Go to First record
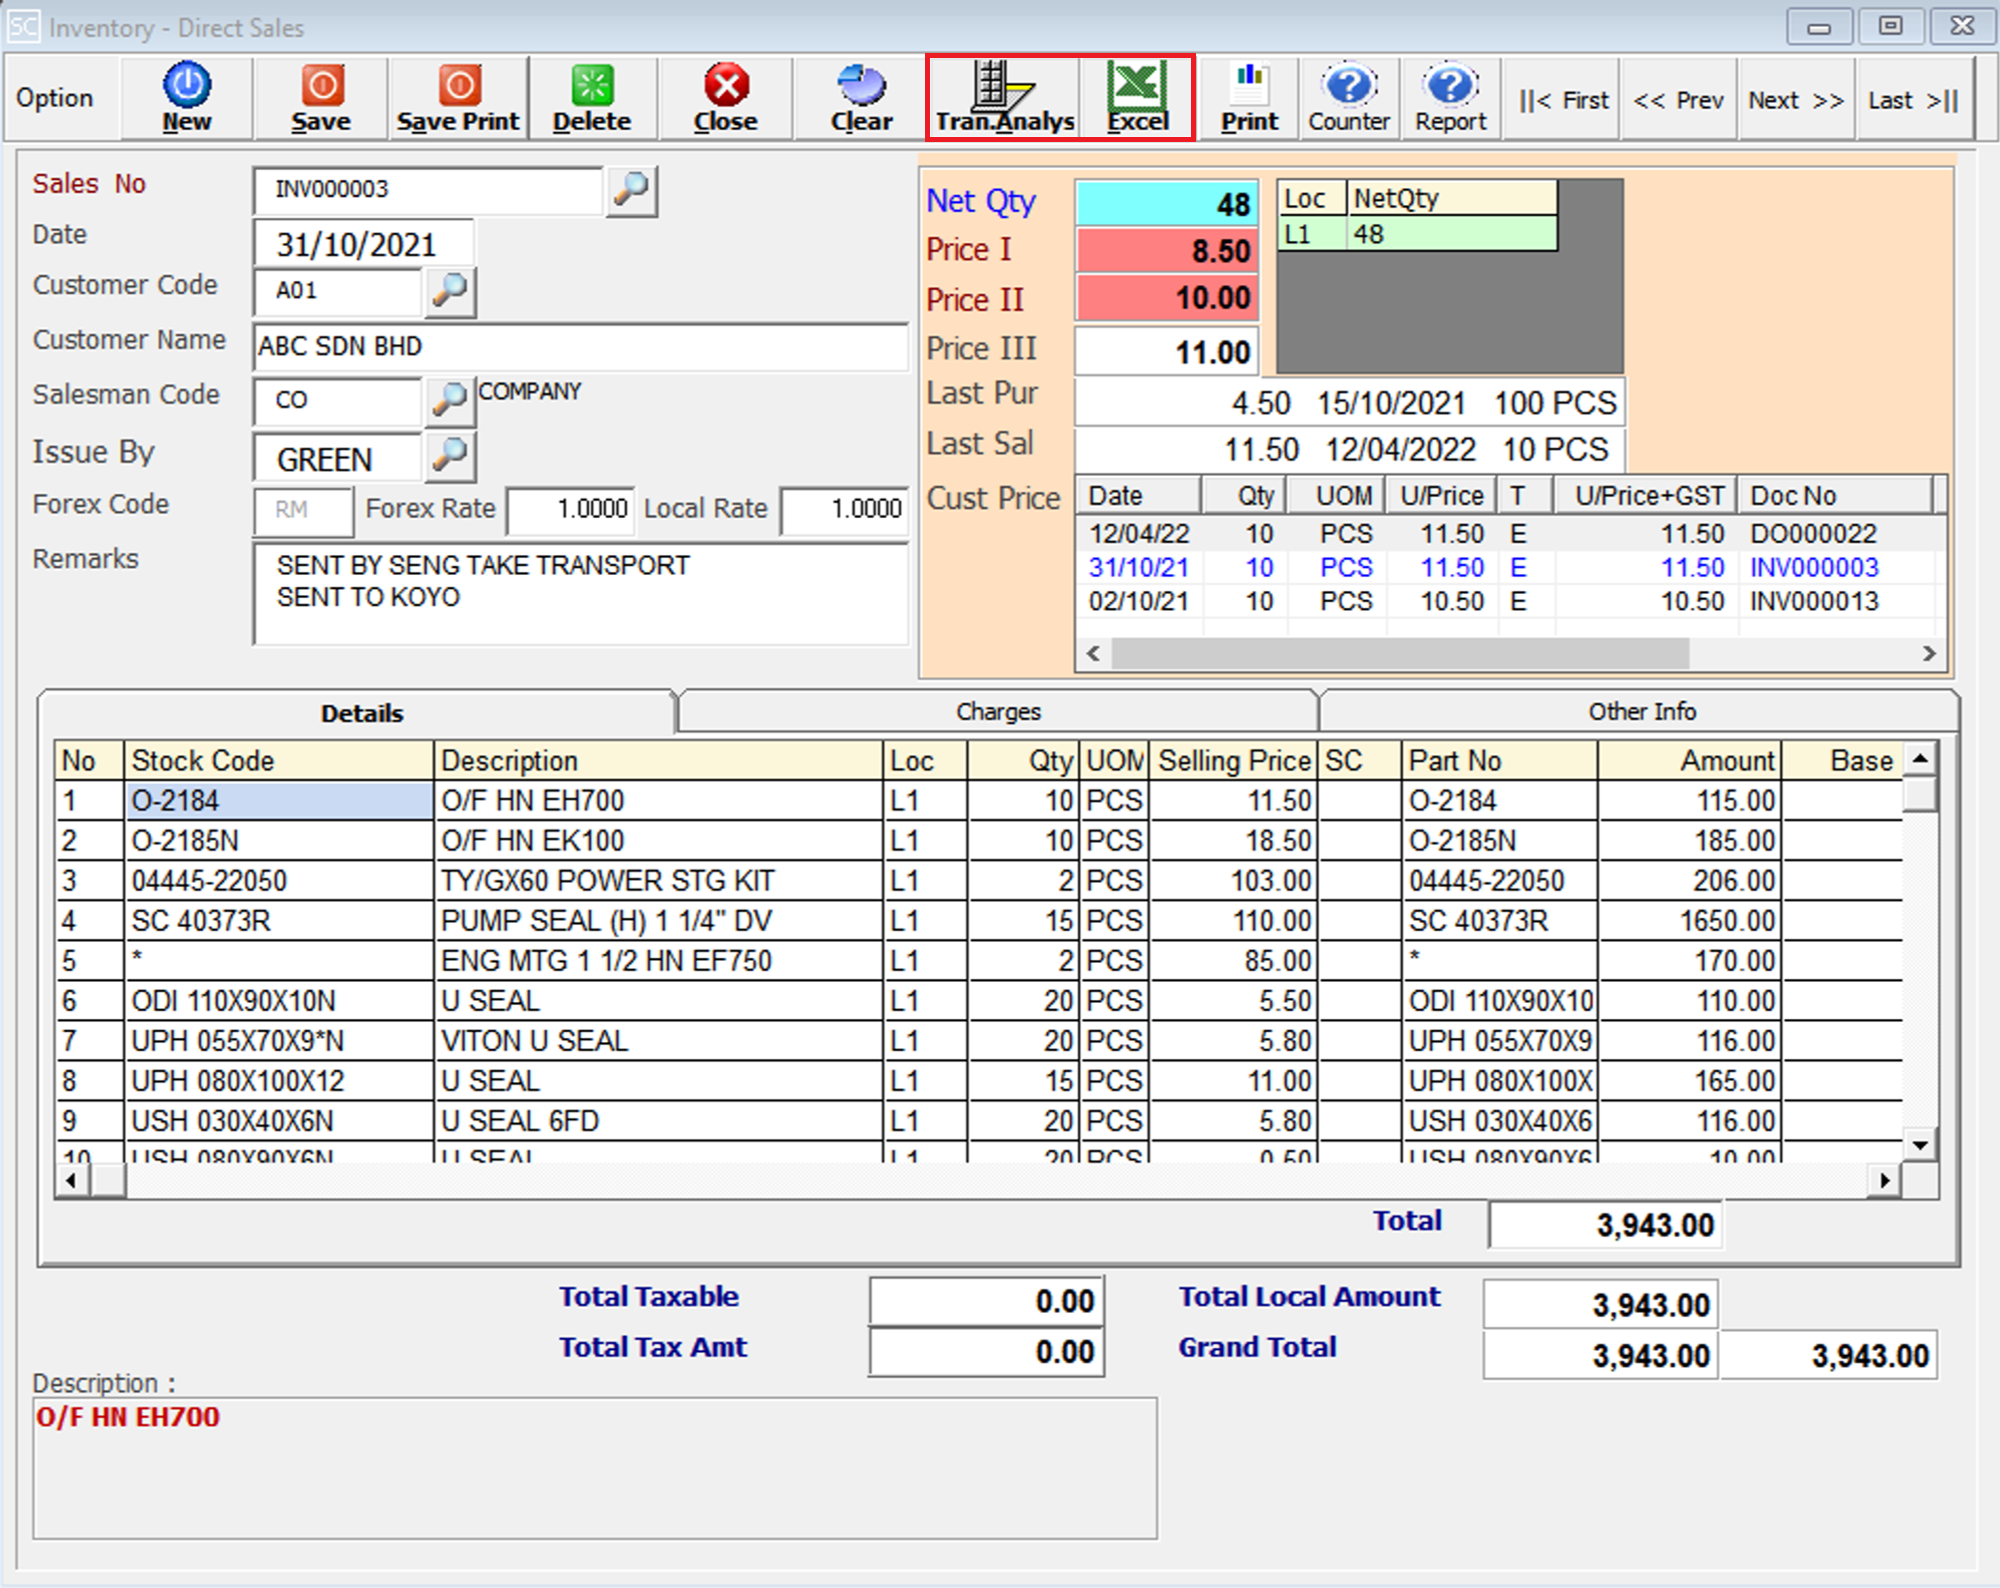 (1563, 100)
